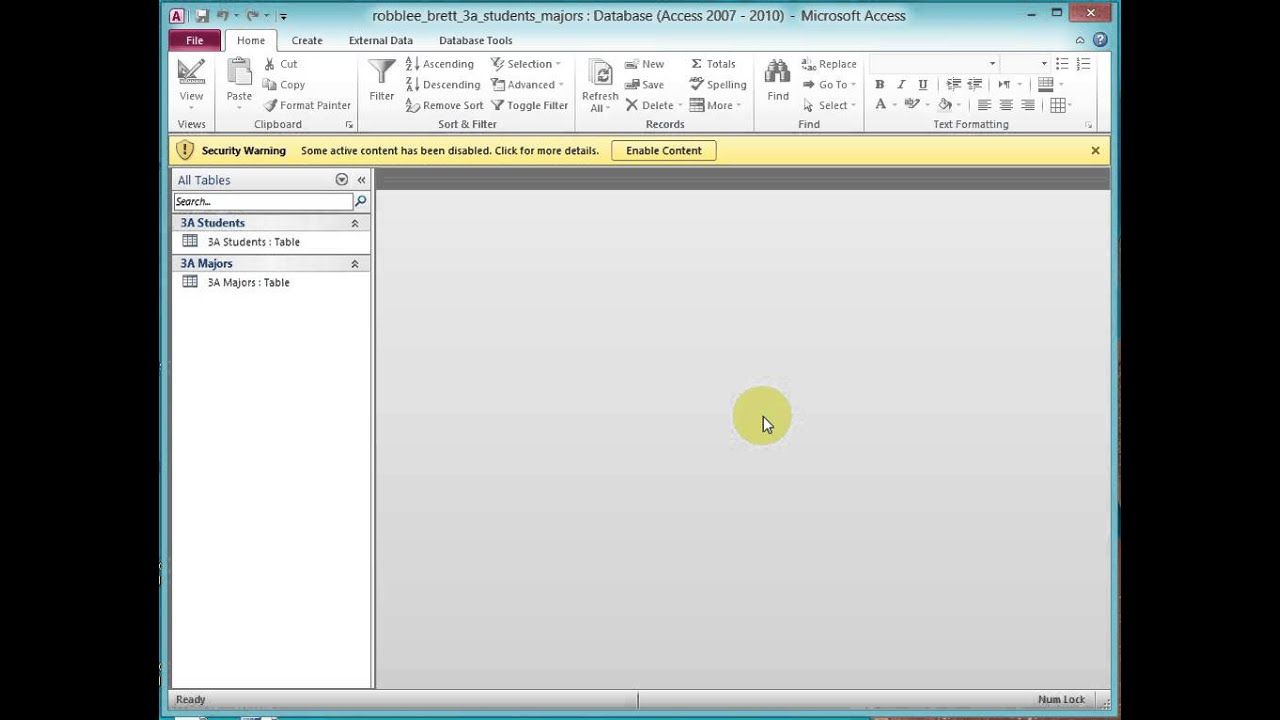Open the More records dropdown

click(x=716, y=105)
